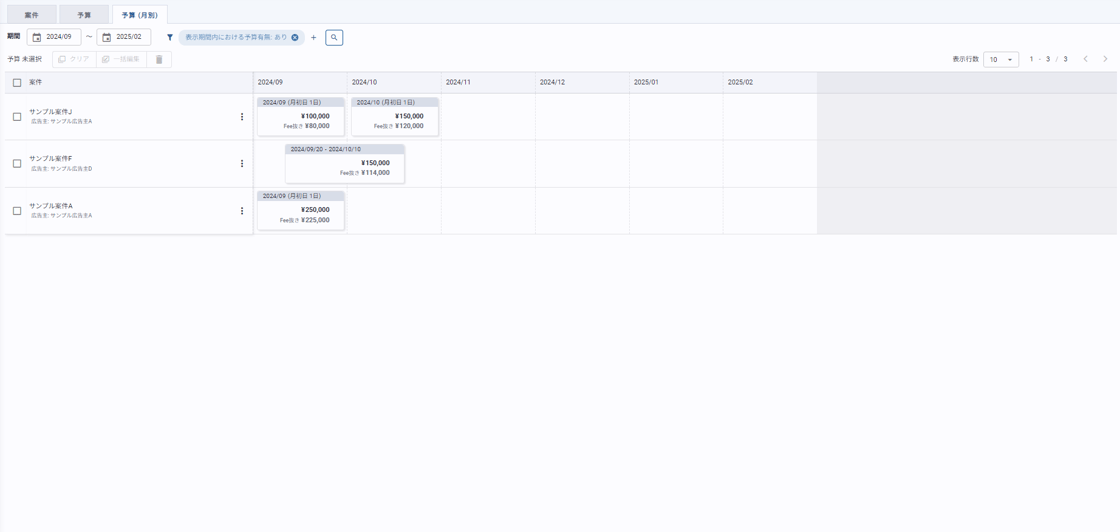Remove the 予算有無 filter chip
This screenshot has height=532, width=1120.
295,38
